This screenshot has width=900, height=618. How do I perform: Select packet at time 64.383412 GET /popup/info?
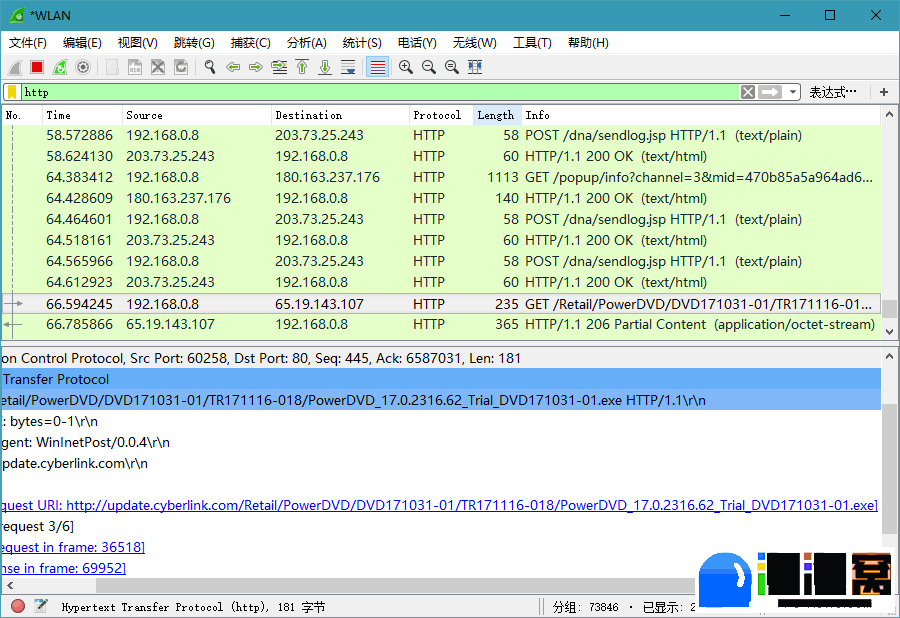(441, 177)
